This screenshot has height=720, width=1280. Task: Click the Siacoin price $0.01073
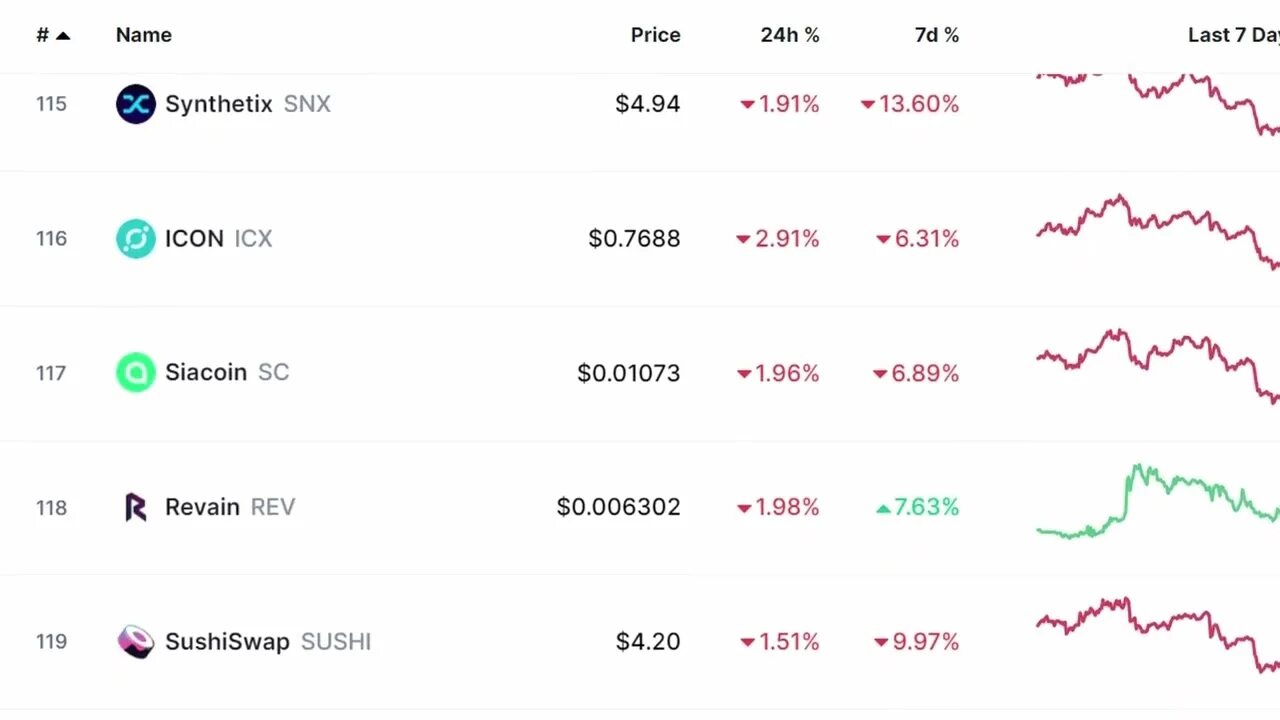(628, 373)
